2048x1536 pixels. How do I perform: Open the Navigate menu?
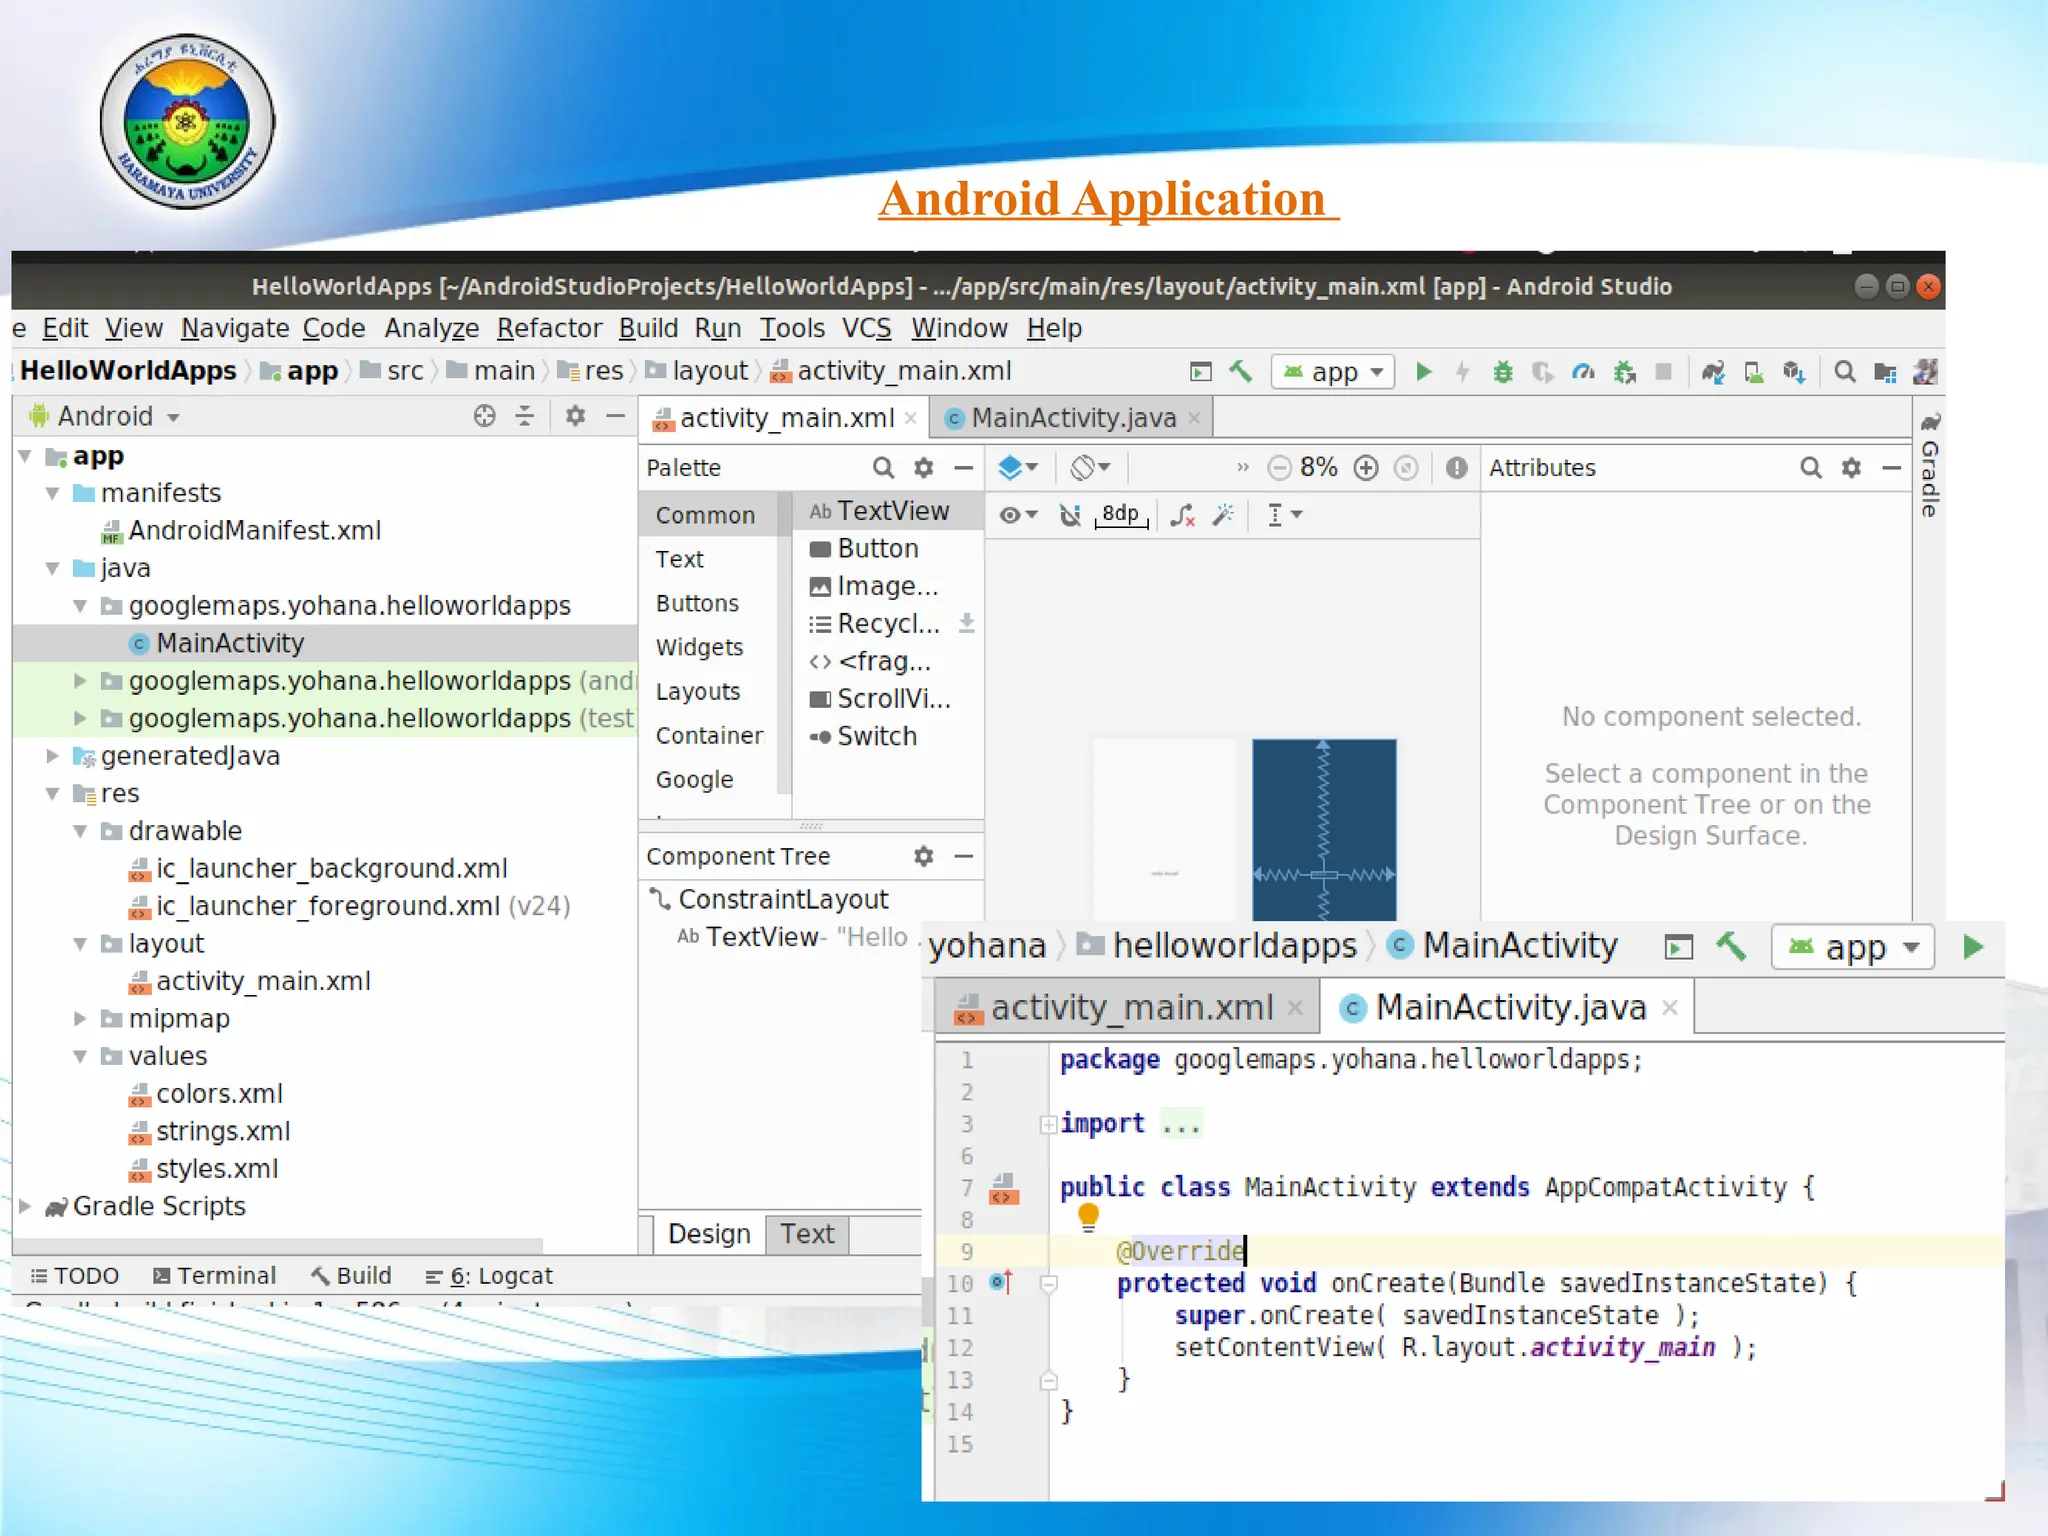[x=235, y=328]
